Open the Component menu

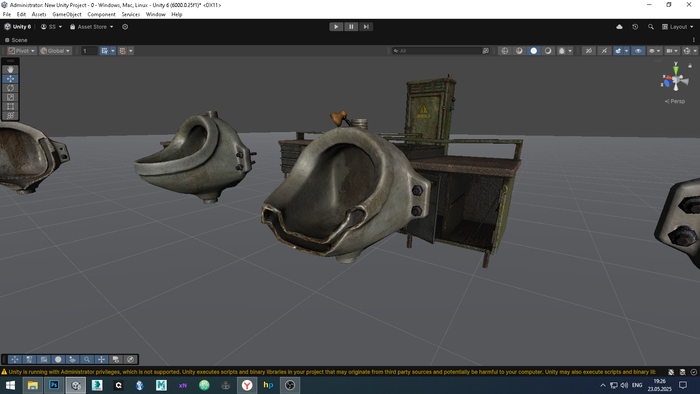tap(101, 14)
